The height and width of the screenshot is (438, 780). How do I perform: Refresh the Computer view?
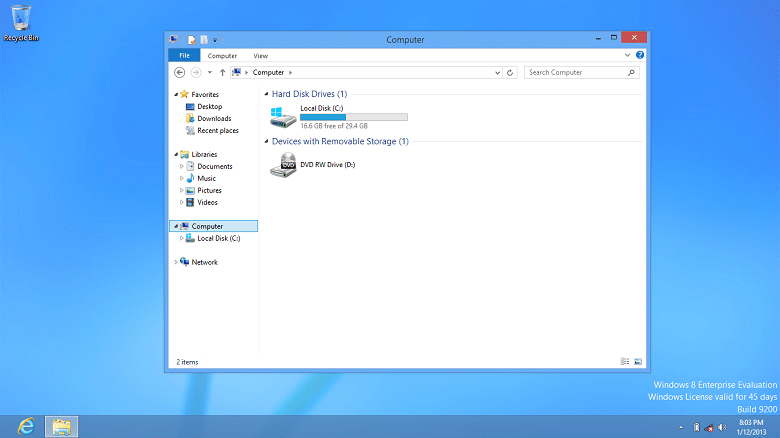coord(510,73)
